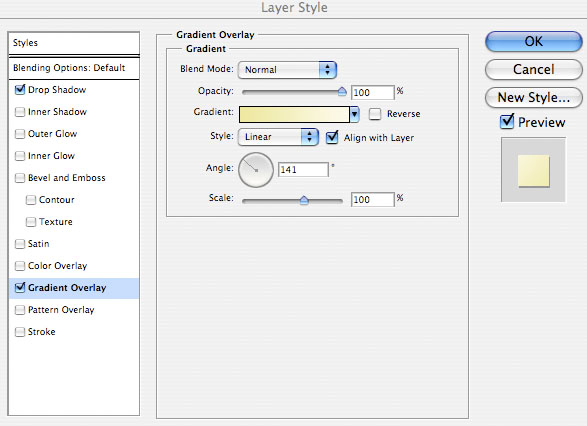This screenshot has width=587, height=426.
Task: Confirm with the OK button
Action: (533, 41)
